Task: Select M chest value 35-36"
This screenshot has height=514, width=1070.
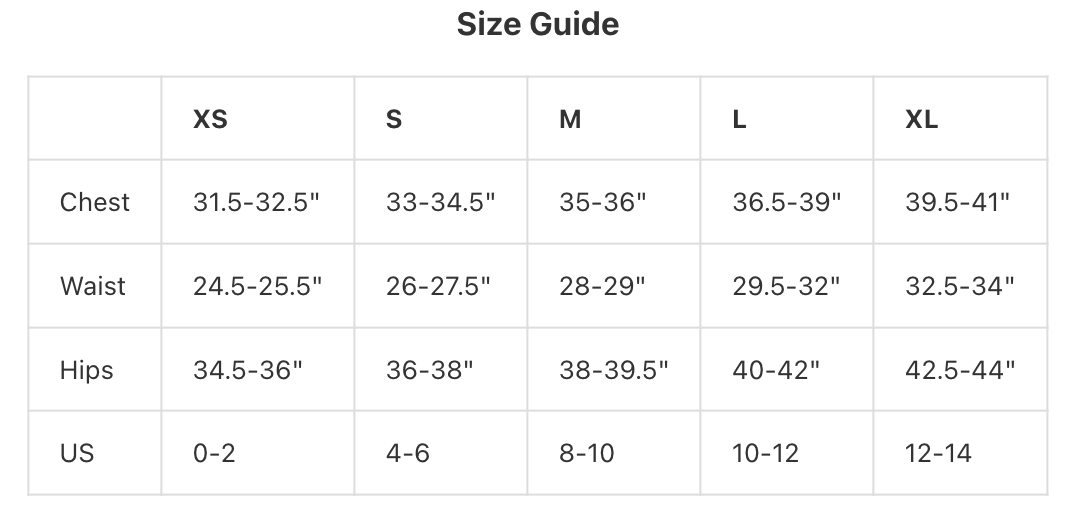Action: point(603,202)
